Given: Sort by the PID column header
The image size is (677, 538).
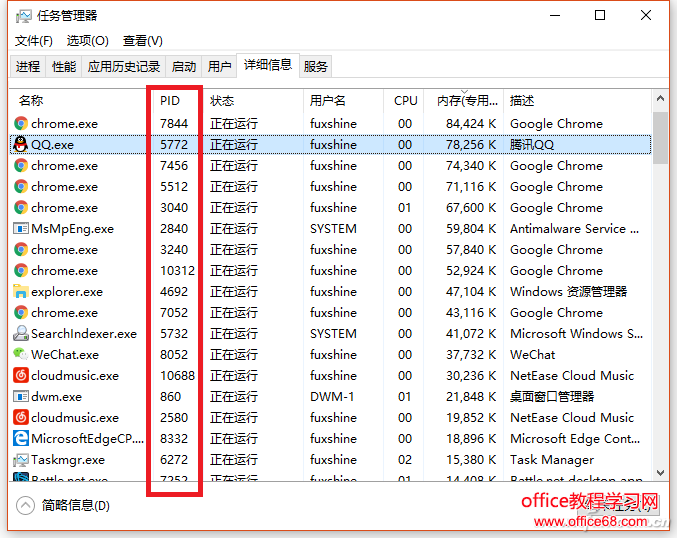Looking at the screenshot, I should click(177, 101).
